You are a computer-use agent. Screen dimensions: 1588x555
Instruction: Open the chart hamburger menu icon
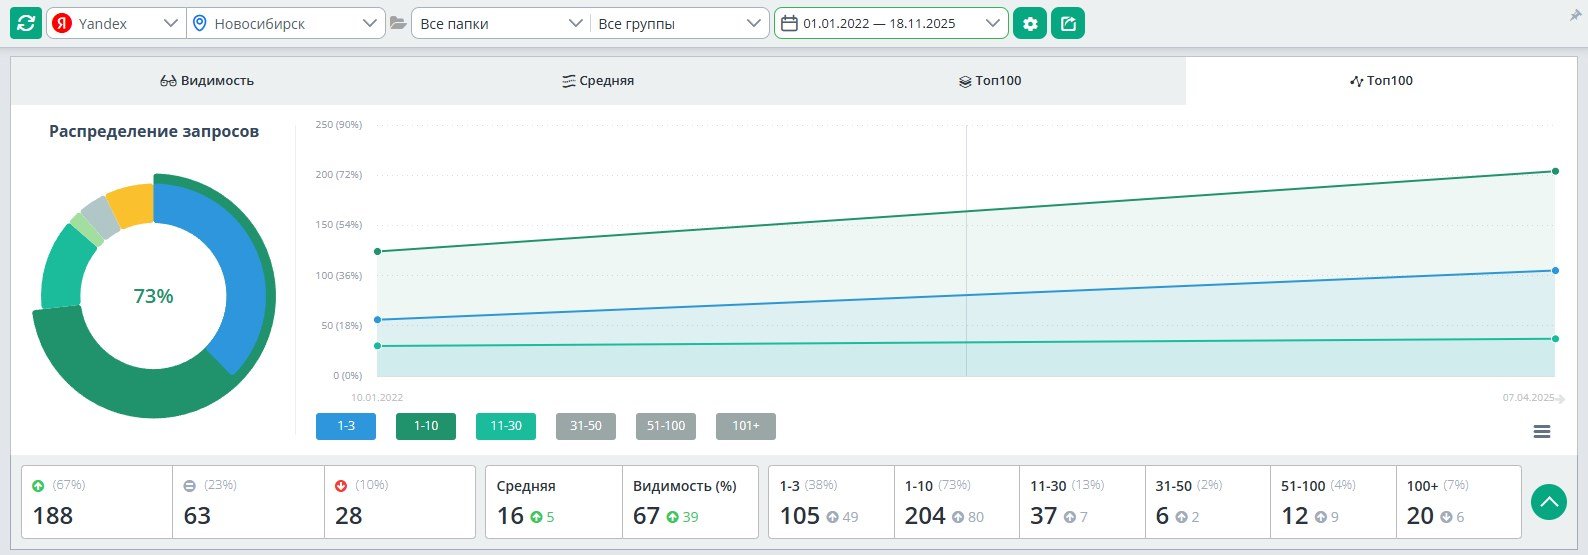tap(1542, 431)
